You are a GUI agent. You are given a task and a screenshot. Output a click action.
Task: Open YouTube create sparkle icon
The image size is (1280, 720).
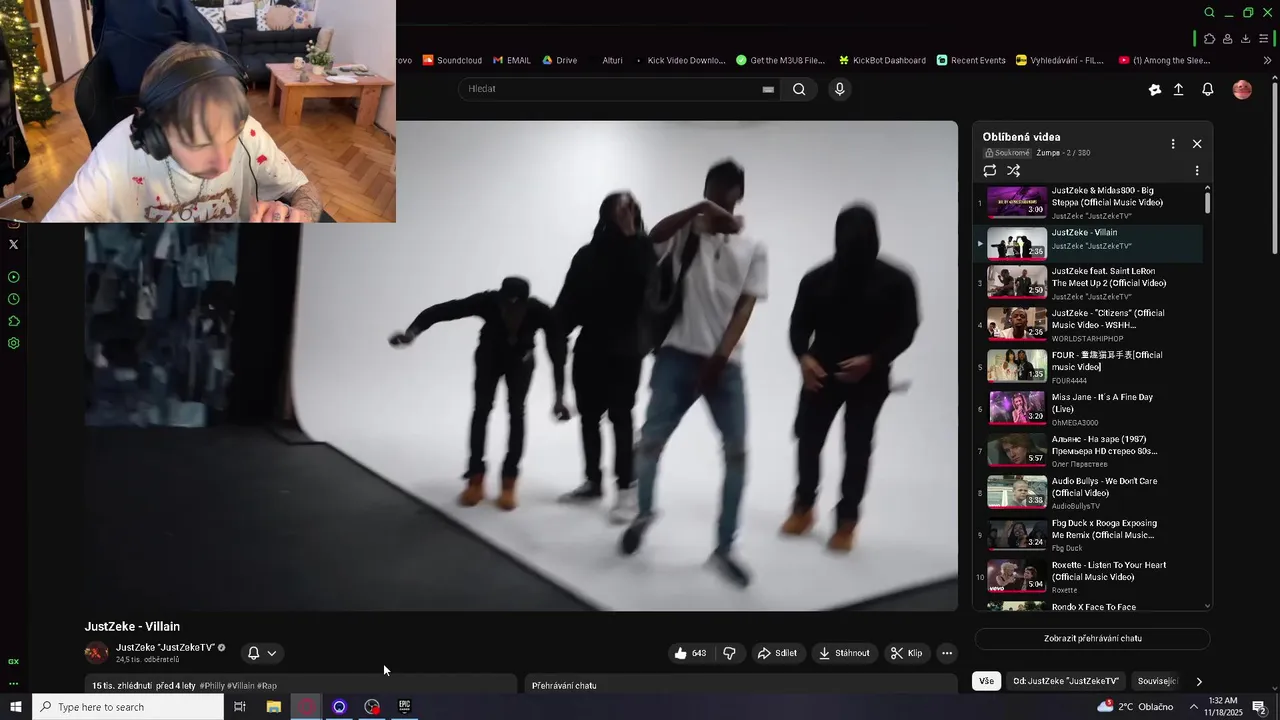pyautogui.click(x=1155, y=89)
